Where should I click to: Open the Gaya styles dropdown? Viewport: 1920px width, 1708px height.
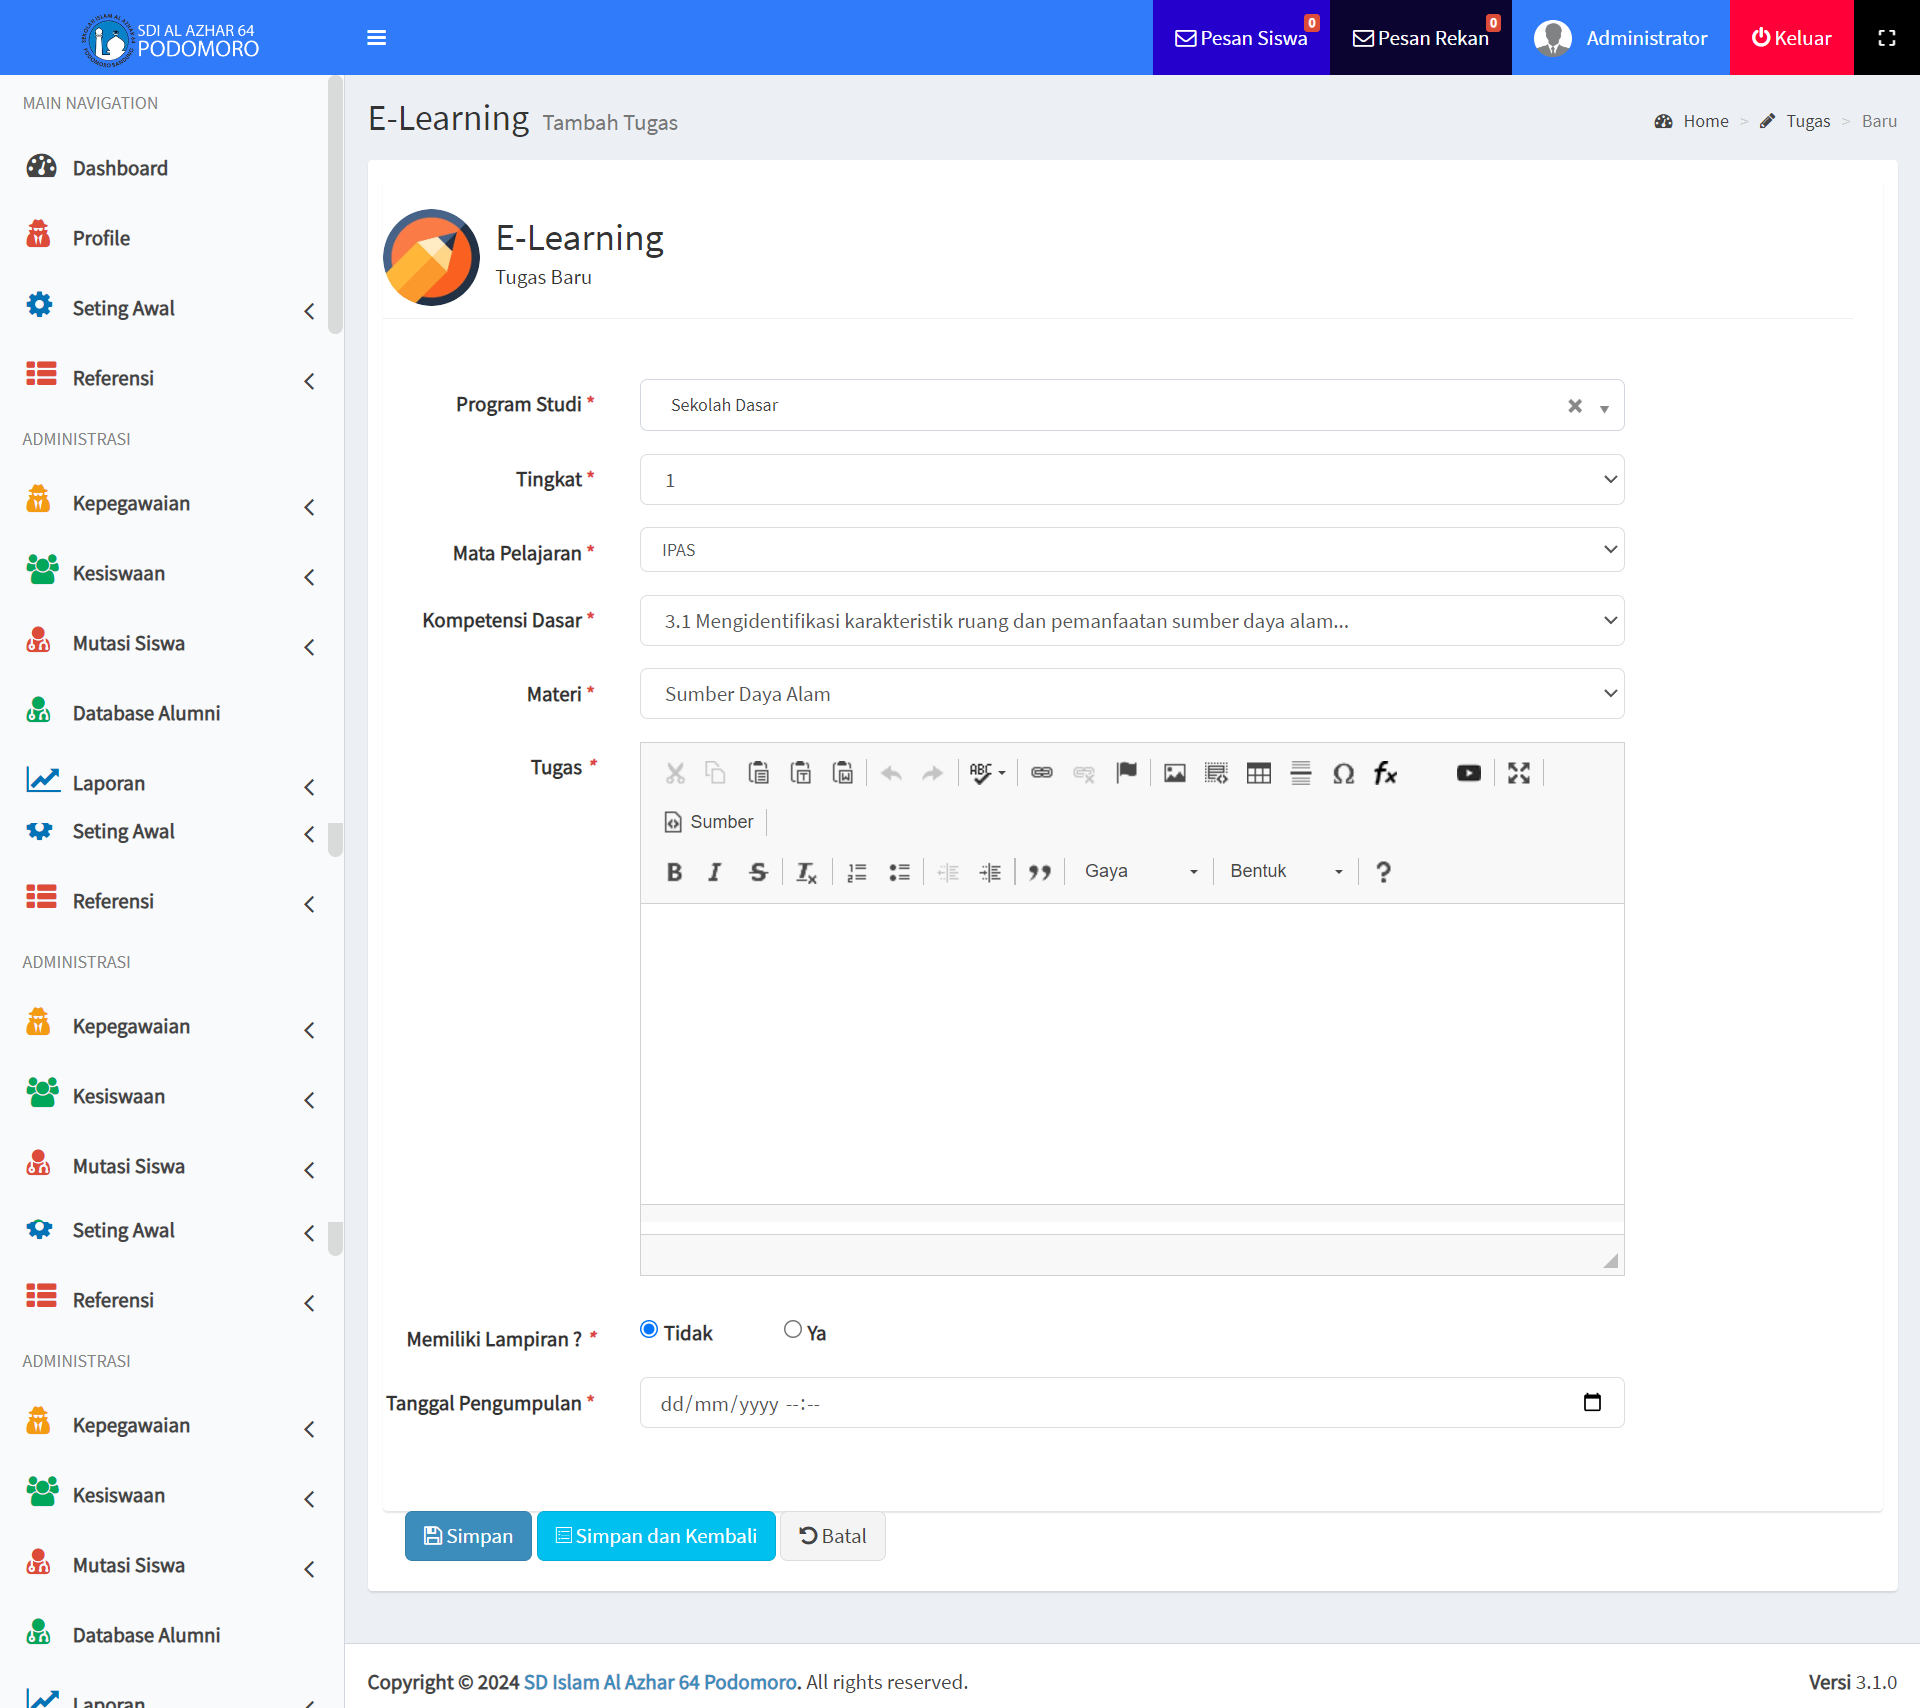1140,871
